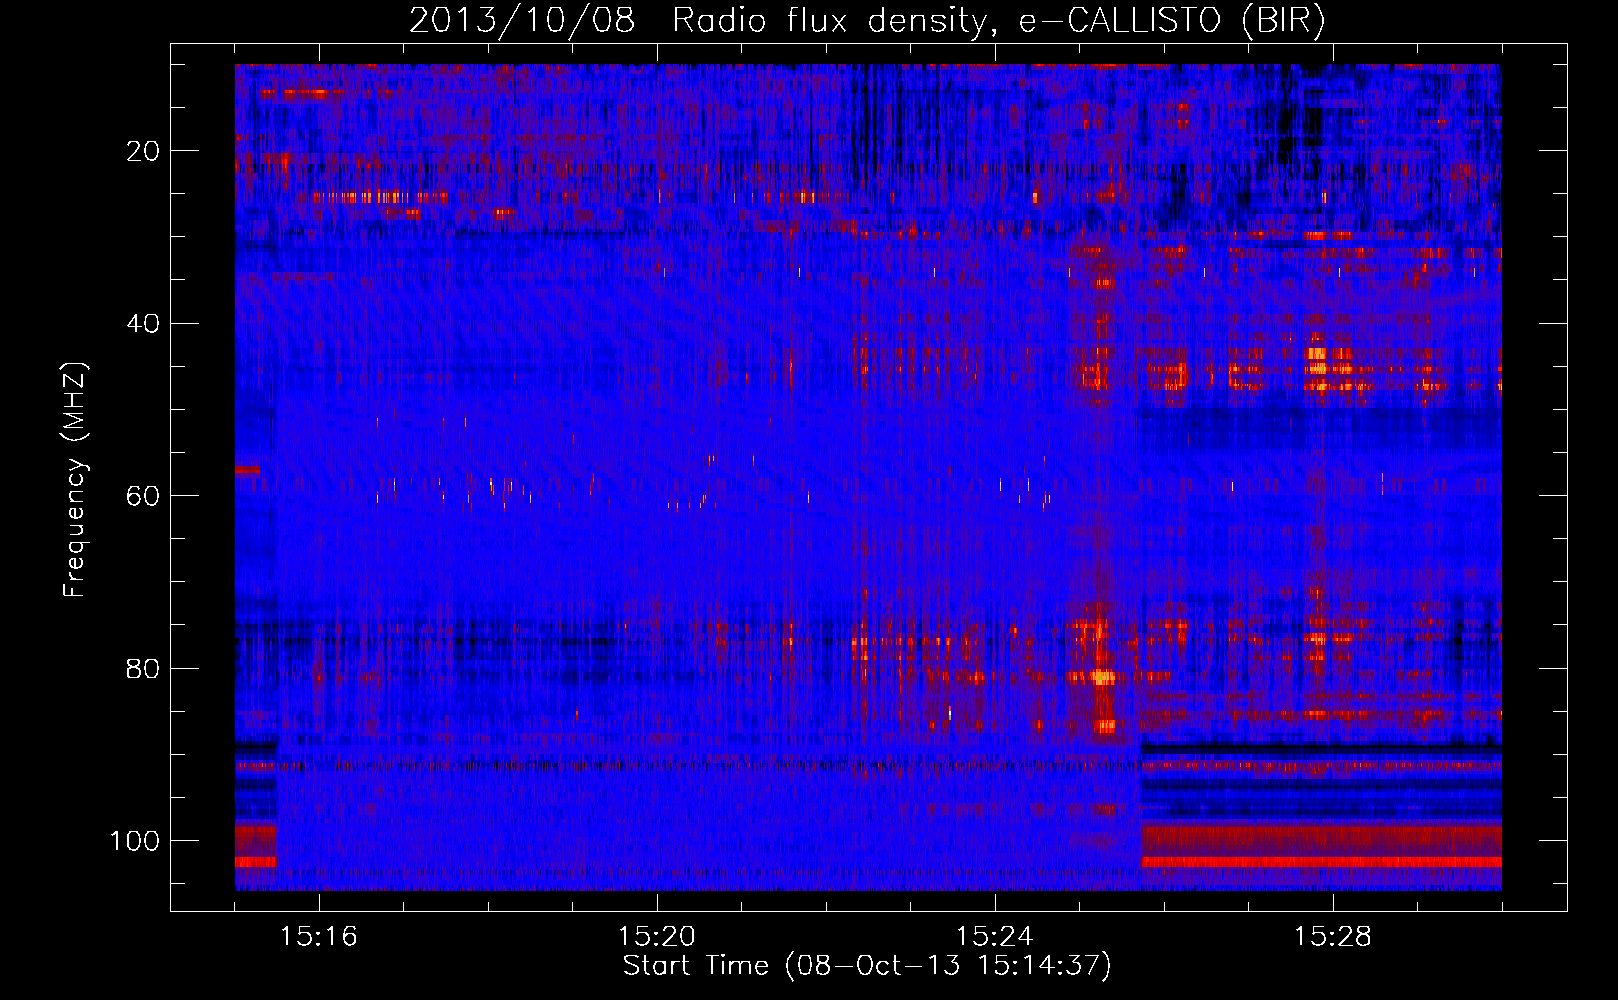Click the "Frequency (MHZ)" y-axis label
Viewport: 1618px width, 1000px height.
(x=75, y=480)
